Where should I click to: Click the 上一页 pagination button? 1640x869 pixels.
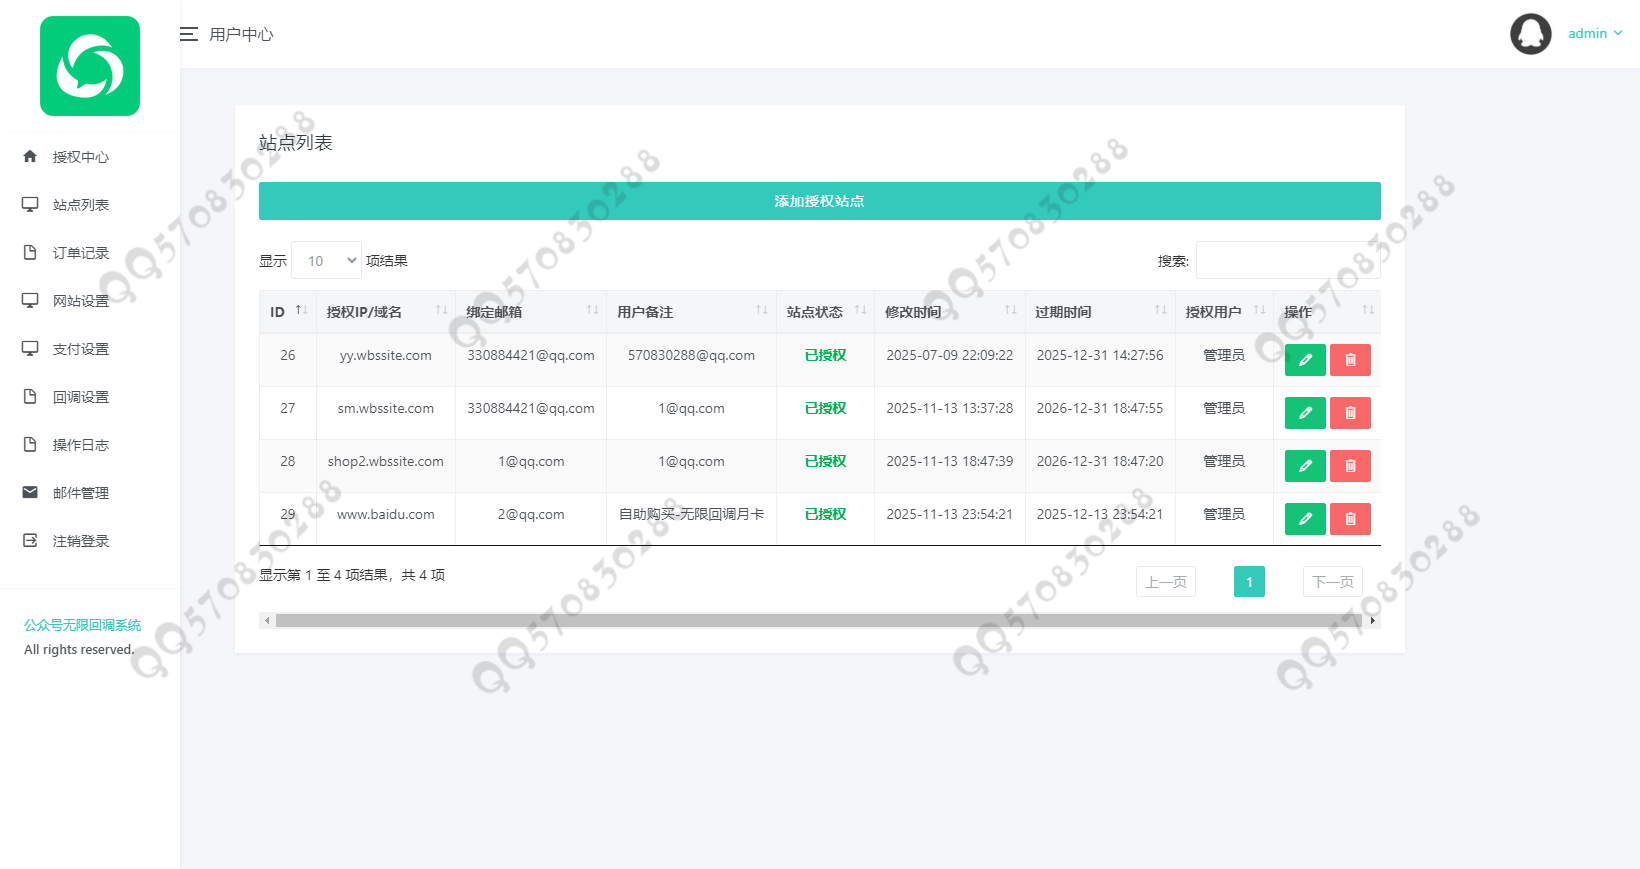pos(1166,582)
